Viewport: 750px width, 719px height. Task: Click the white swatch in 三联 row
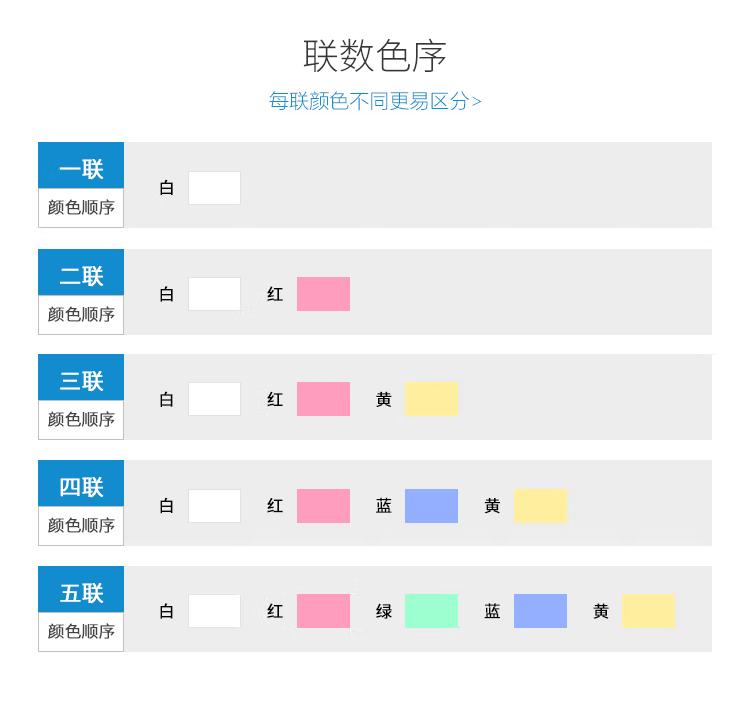[214, 399]
